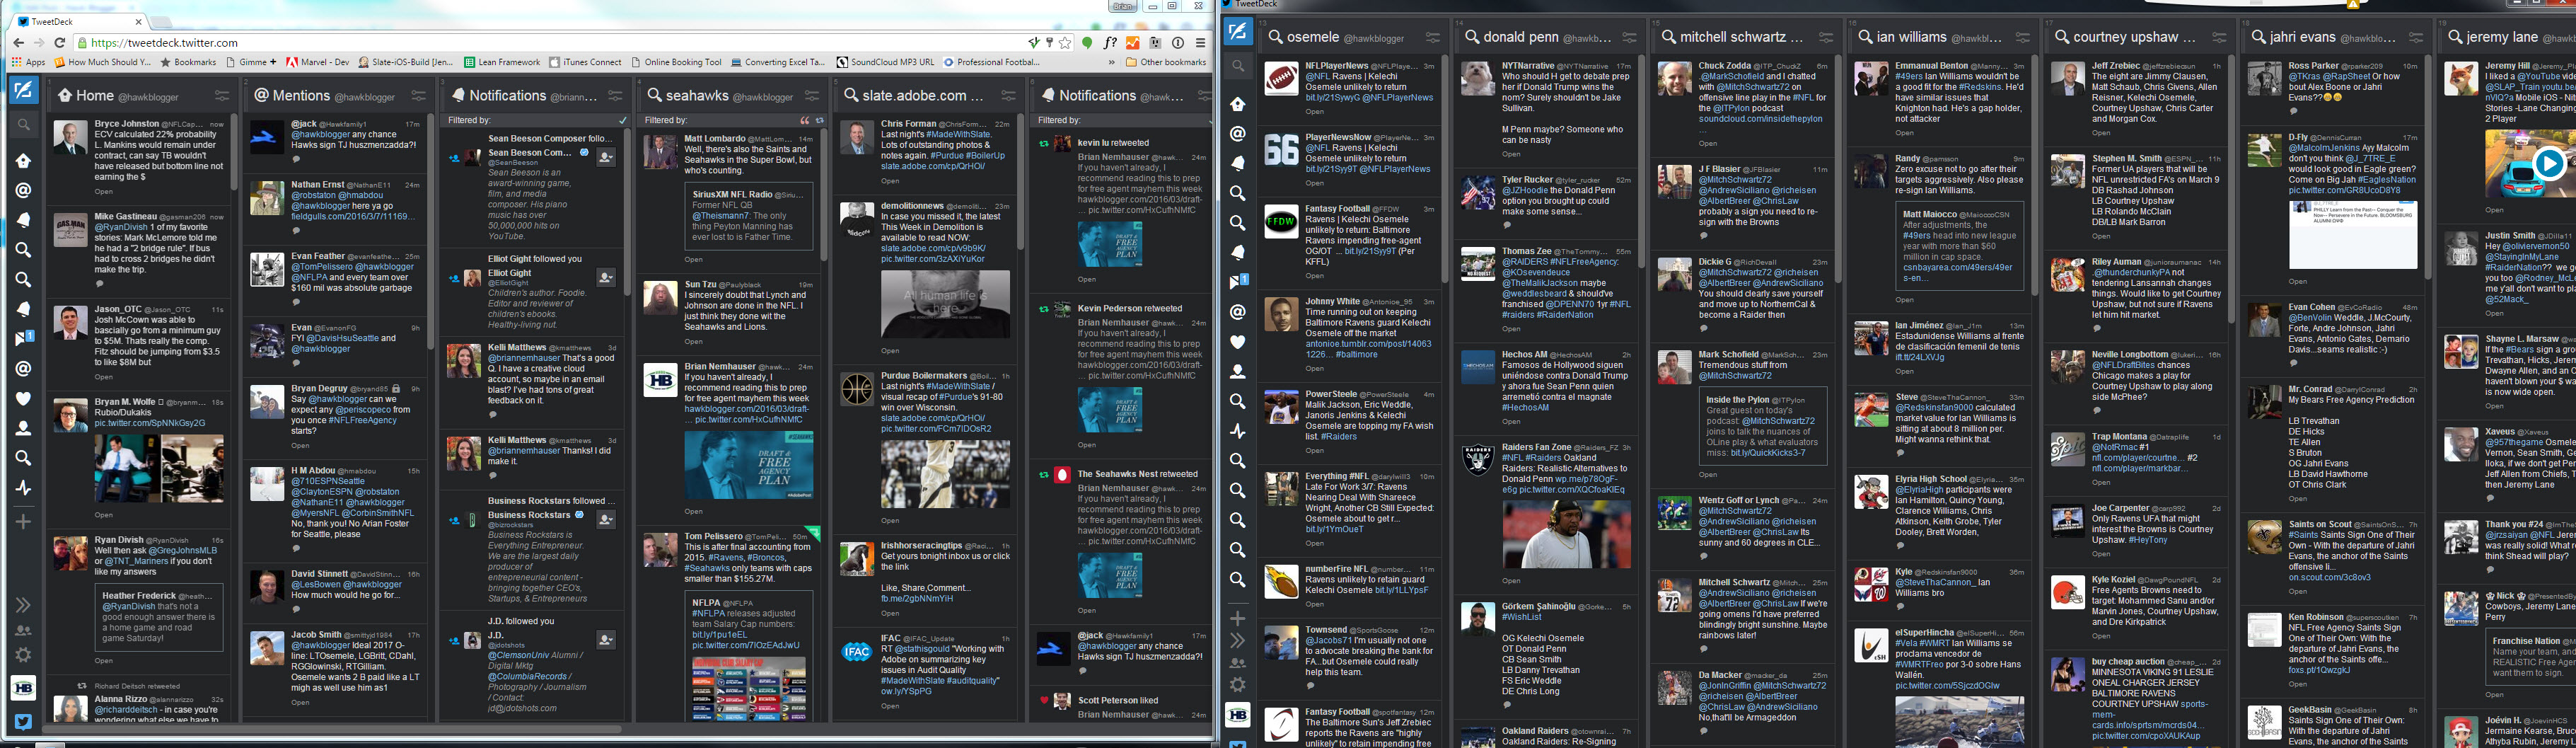This screenshot has height=748, width=2576.
Task: Open the settings gear in right TweetDeck app sidebar
Action: [1237, 685]
